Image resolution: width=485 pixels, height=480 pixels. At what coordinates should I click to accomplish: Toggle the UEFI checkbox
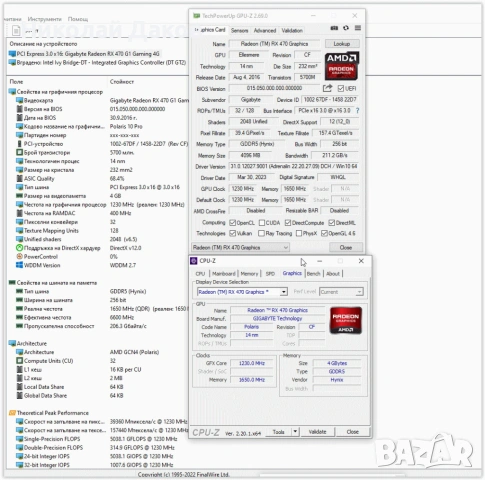tap(340, 88)
